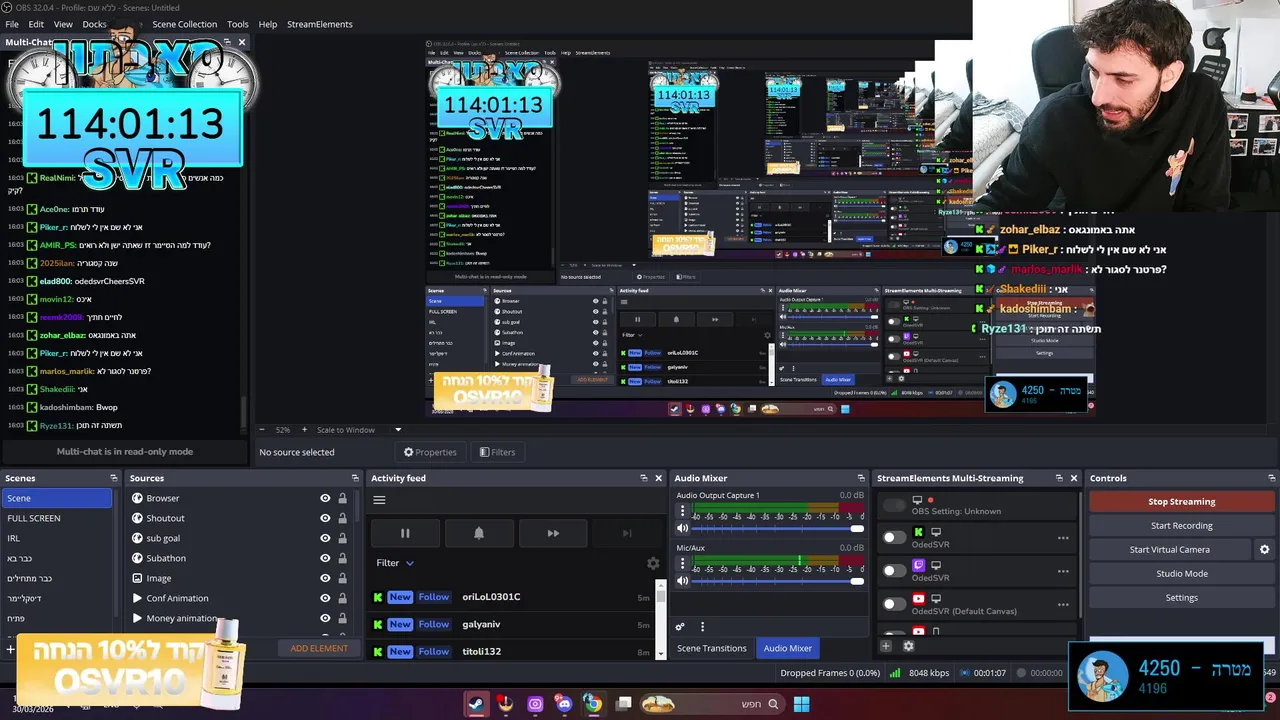1280x720 pixels.
Task: Open the StreamElements menu
Action: click(320, 24)
